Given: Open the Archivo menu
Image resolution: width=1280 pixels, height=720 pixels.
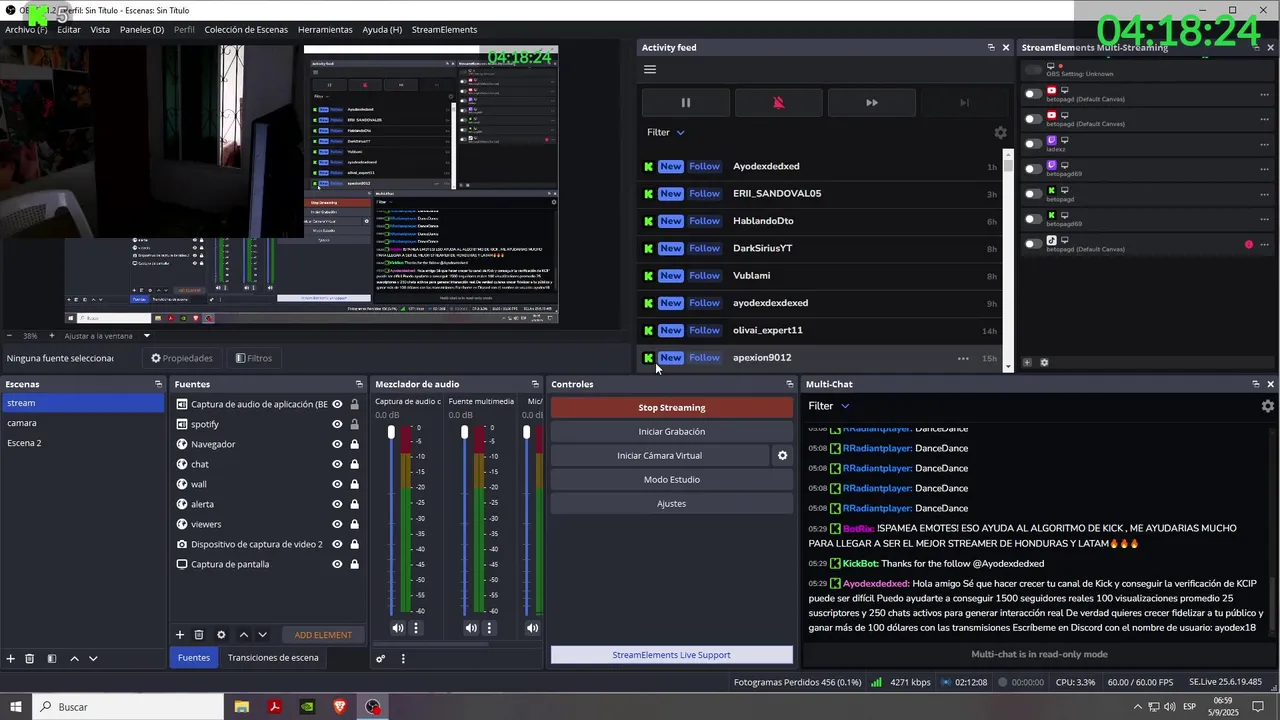Looking at the screenshot, I should (x=26, y=30).
